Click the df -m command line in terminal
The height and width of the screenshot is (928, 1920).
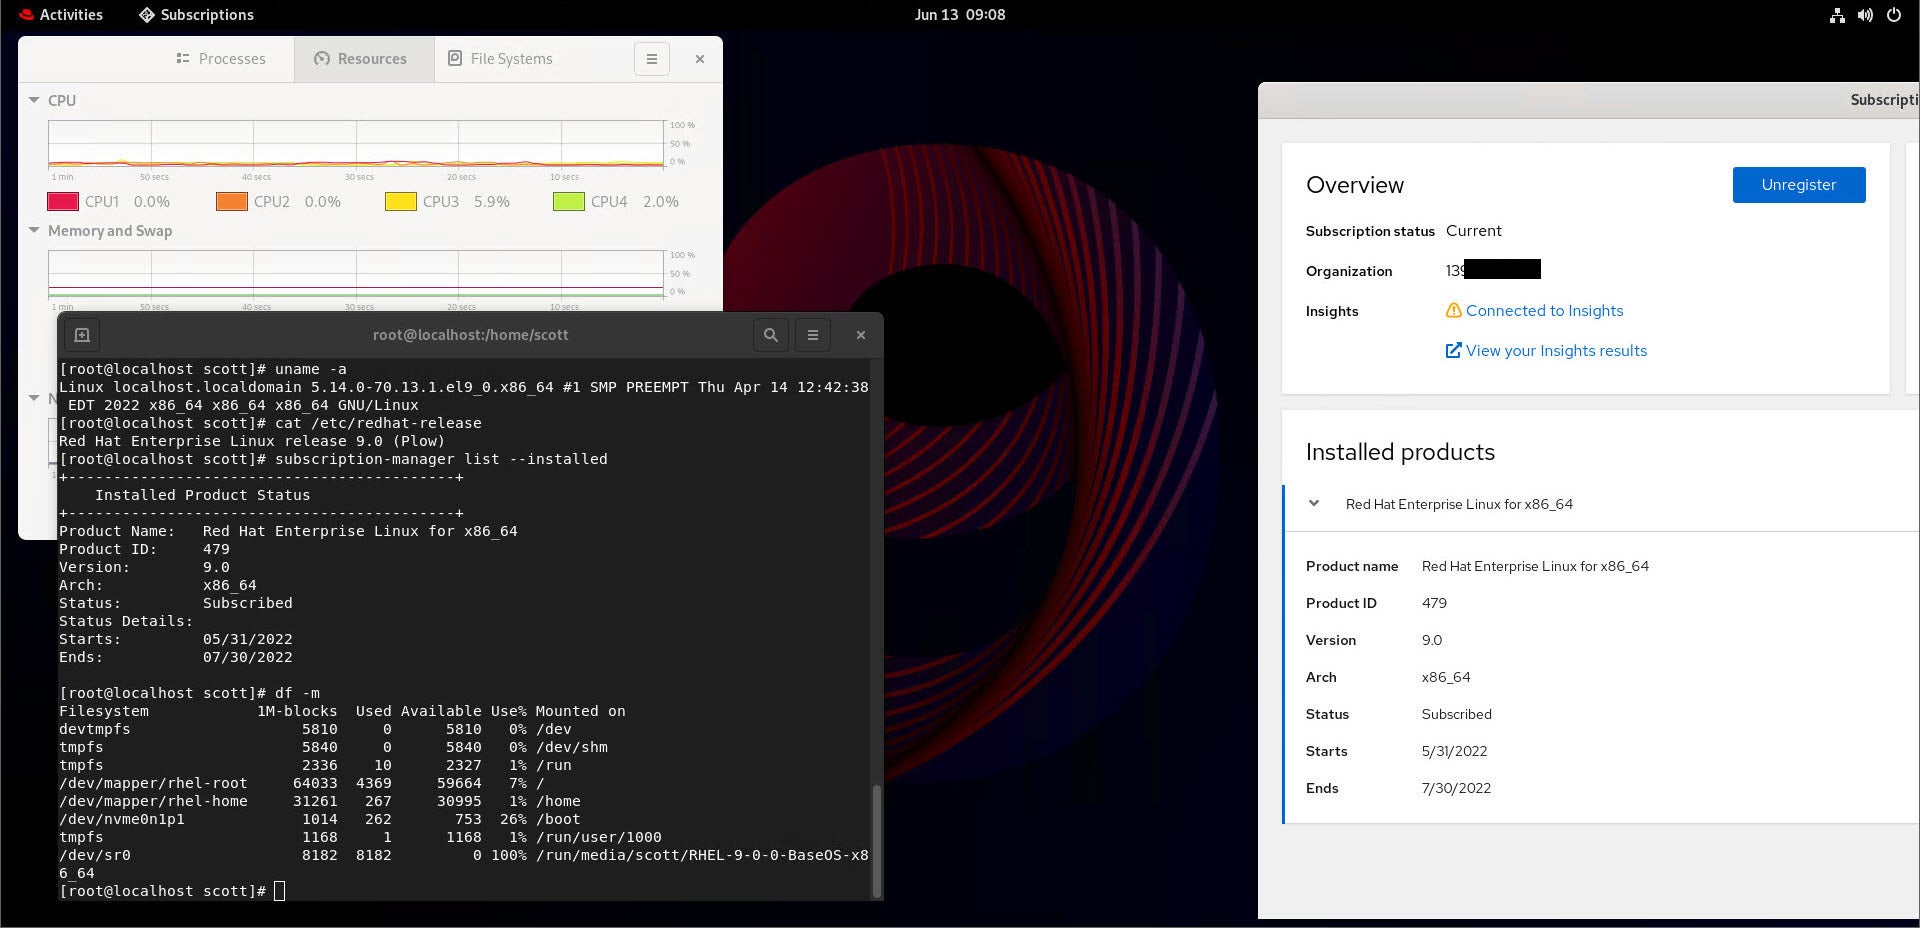pyautogui.click(x=190, y=693)
